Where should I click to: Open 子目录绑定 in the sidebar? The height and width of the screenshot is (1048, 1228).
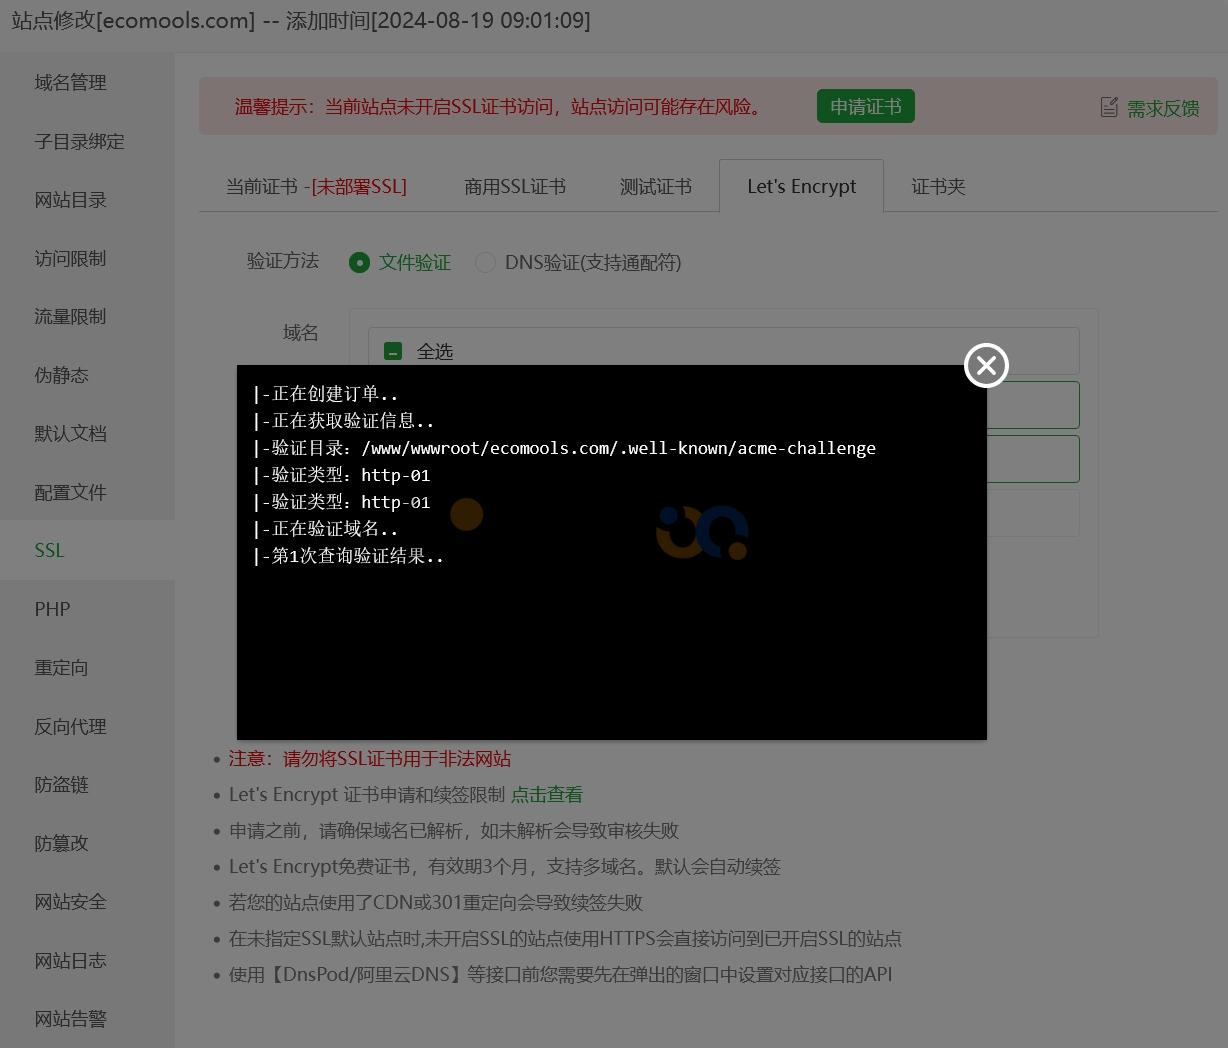click(x=79, y=141)
